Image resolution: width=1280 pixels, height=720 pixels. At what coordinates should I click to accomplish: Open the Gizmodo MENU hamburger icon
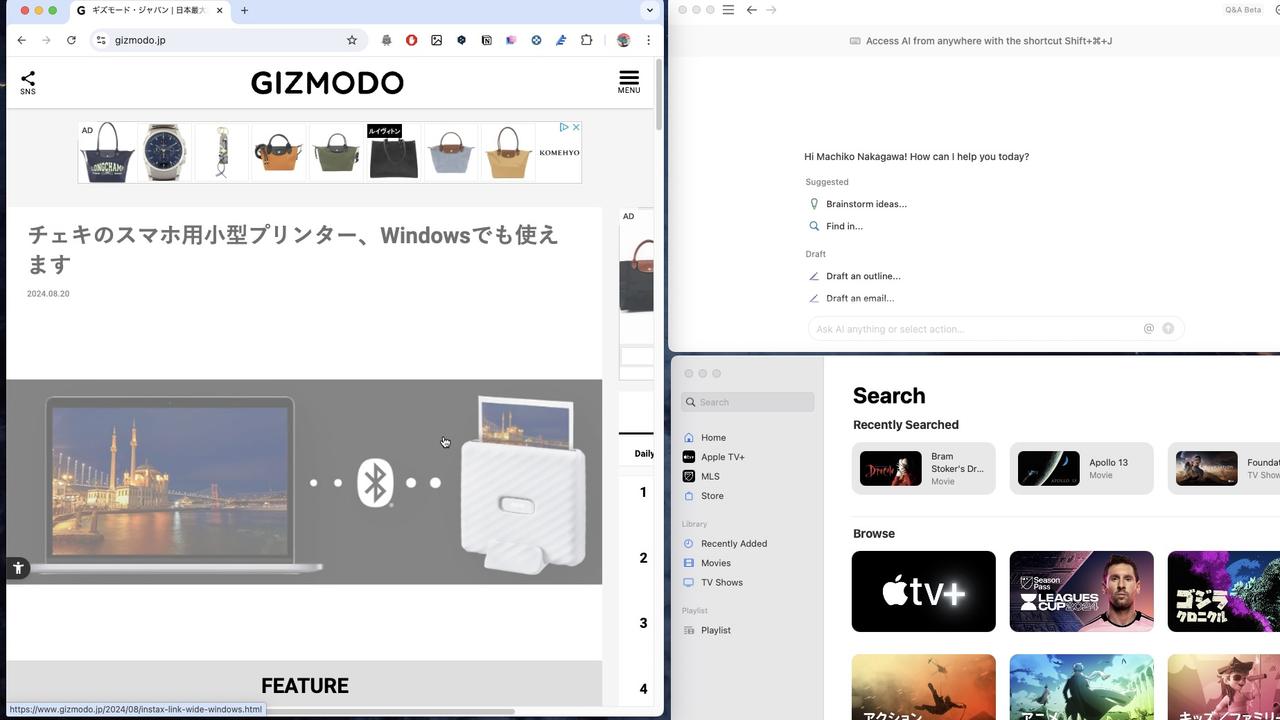[629, 82]
